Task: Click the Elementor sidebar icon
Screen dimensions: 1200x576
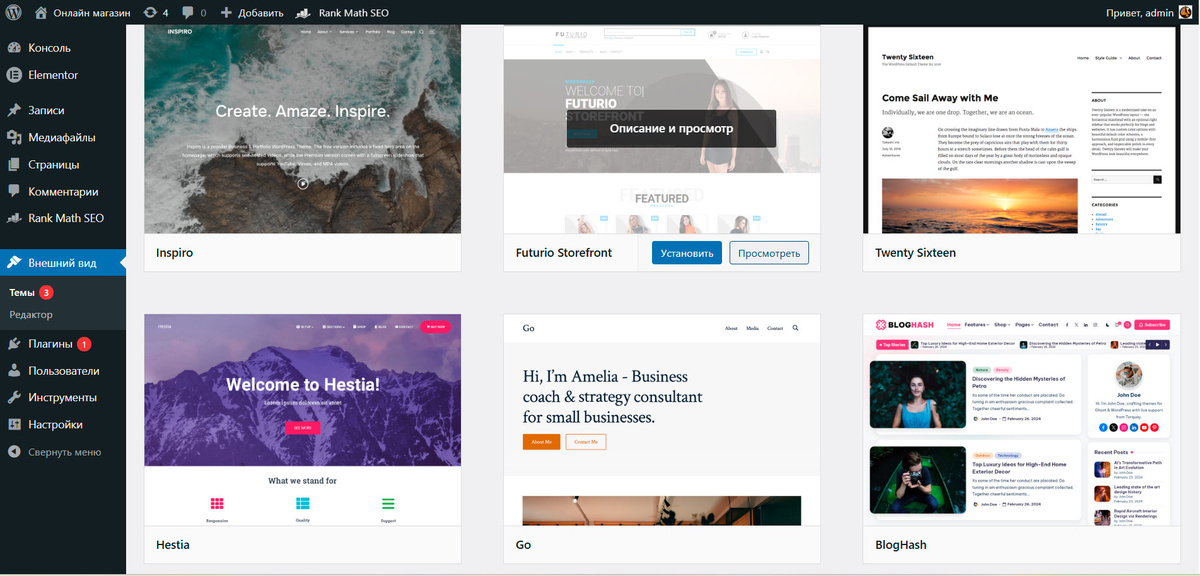Action: pos(14,75)
